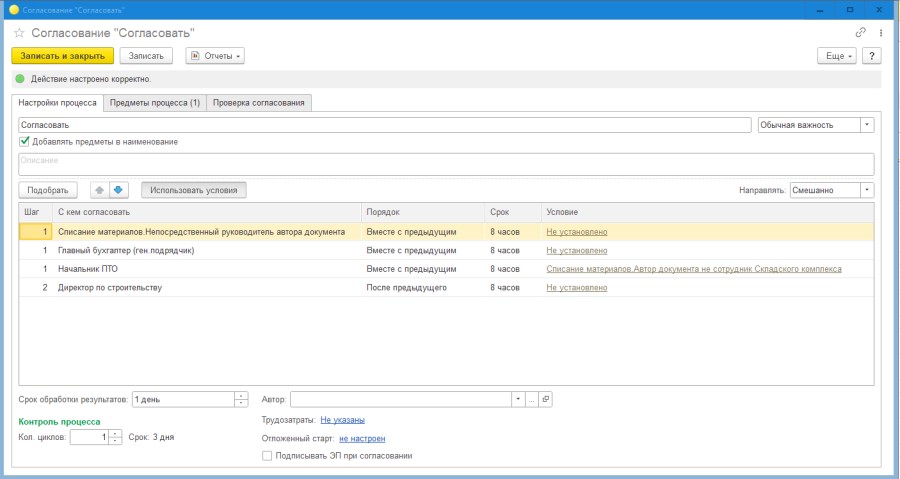The width and height of the screenshot is (900, 479).
Task: Add this form to favorites via star icon
Action: pos(19,32)
